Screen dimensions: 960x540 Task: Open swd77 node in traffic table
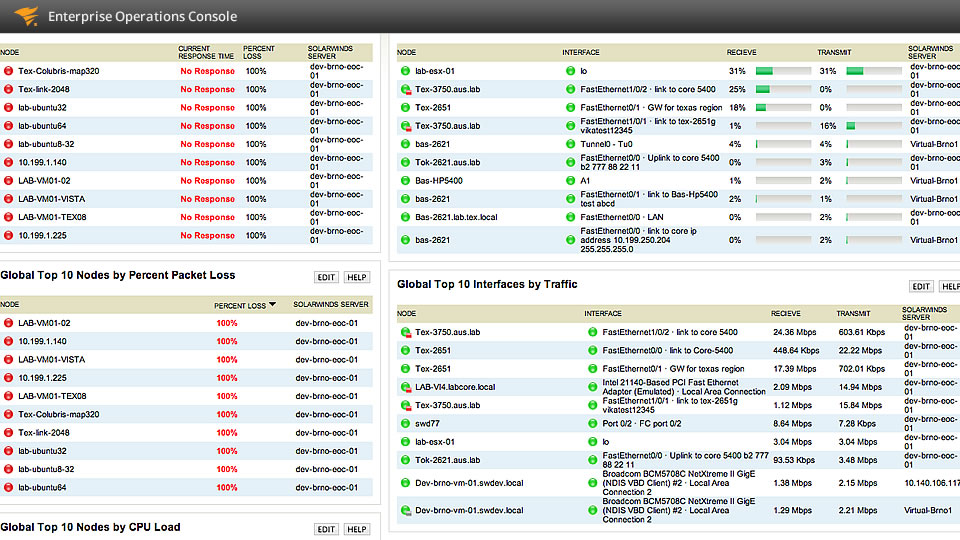[x=427, y=424]
